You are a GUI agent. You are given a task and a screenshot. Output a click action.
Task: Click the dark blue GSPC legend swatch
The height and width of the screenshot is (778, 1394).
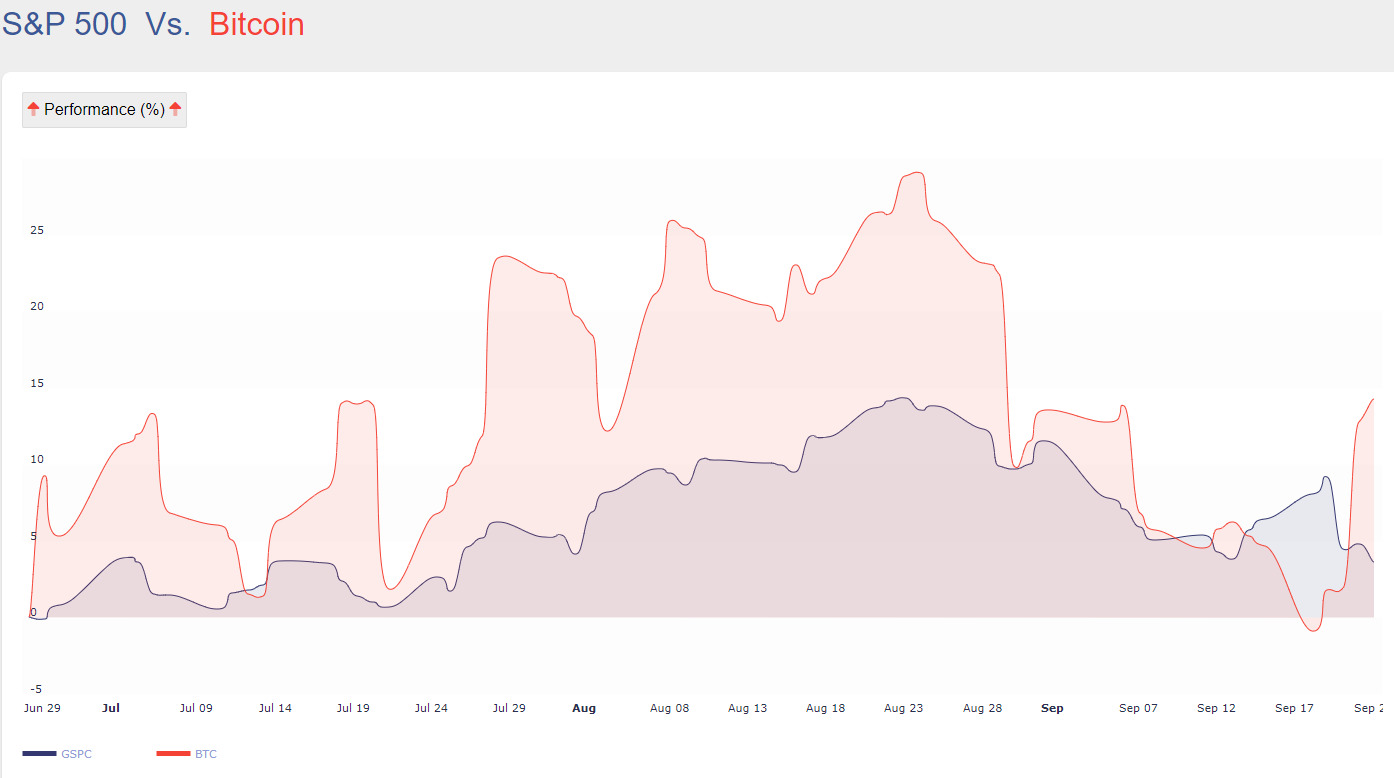click(39, 753)
